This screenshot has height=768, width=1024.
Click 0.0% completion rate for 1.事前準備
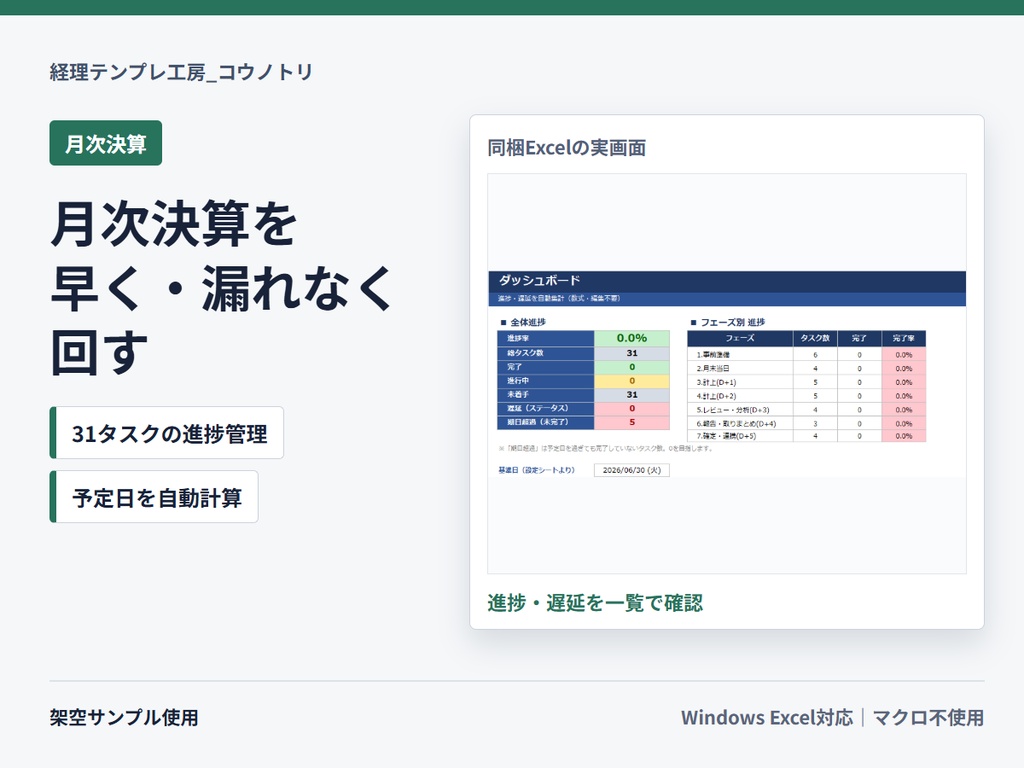pos(904,355)
